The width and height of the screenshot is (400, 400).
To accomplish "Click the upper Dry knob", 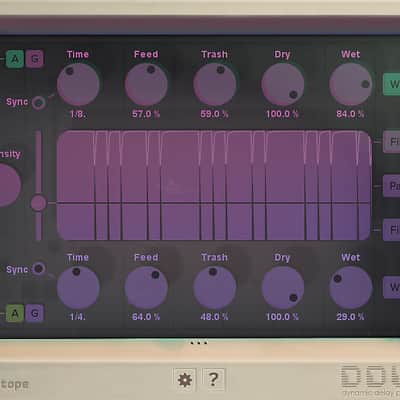I will click(x=283, y=84).
